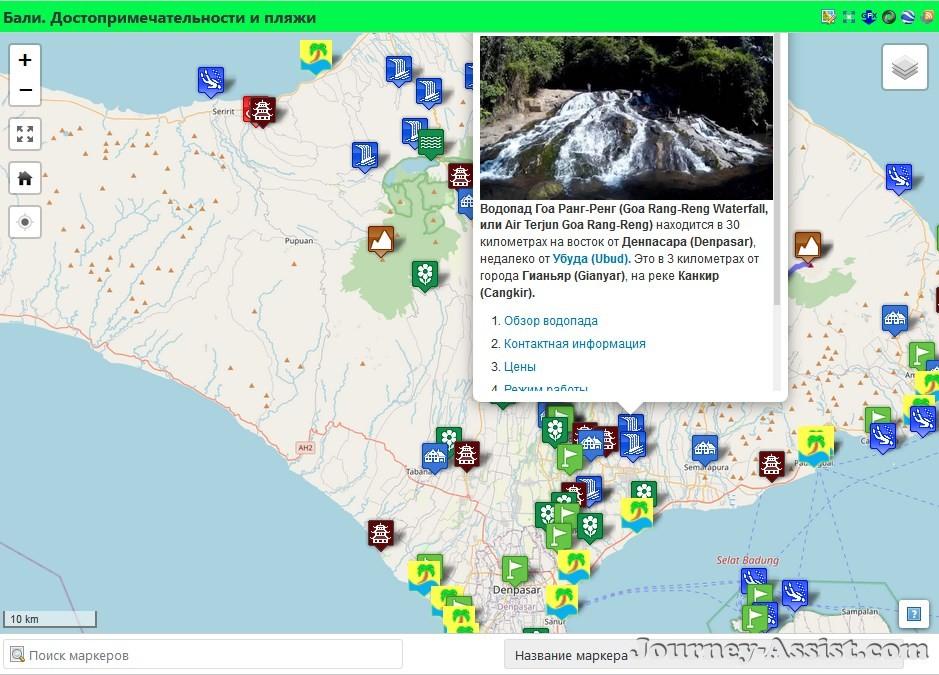Click the 'Selat Badung' strait label

click(x=747, y=560)
